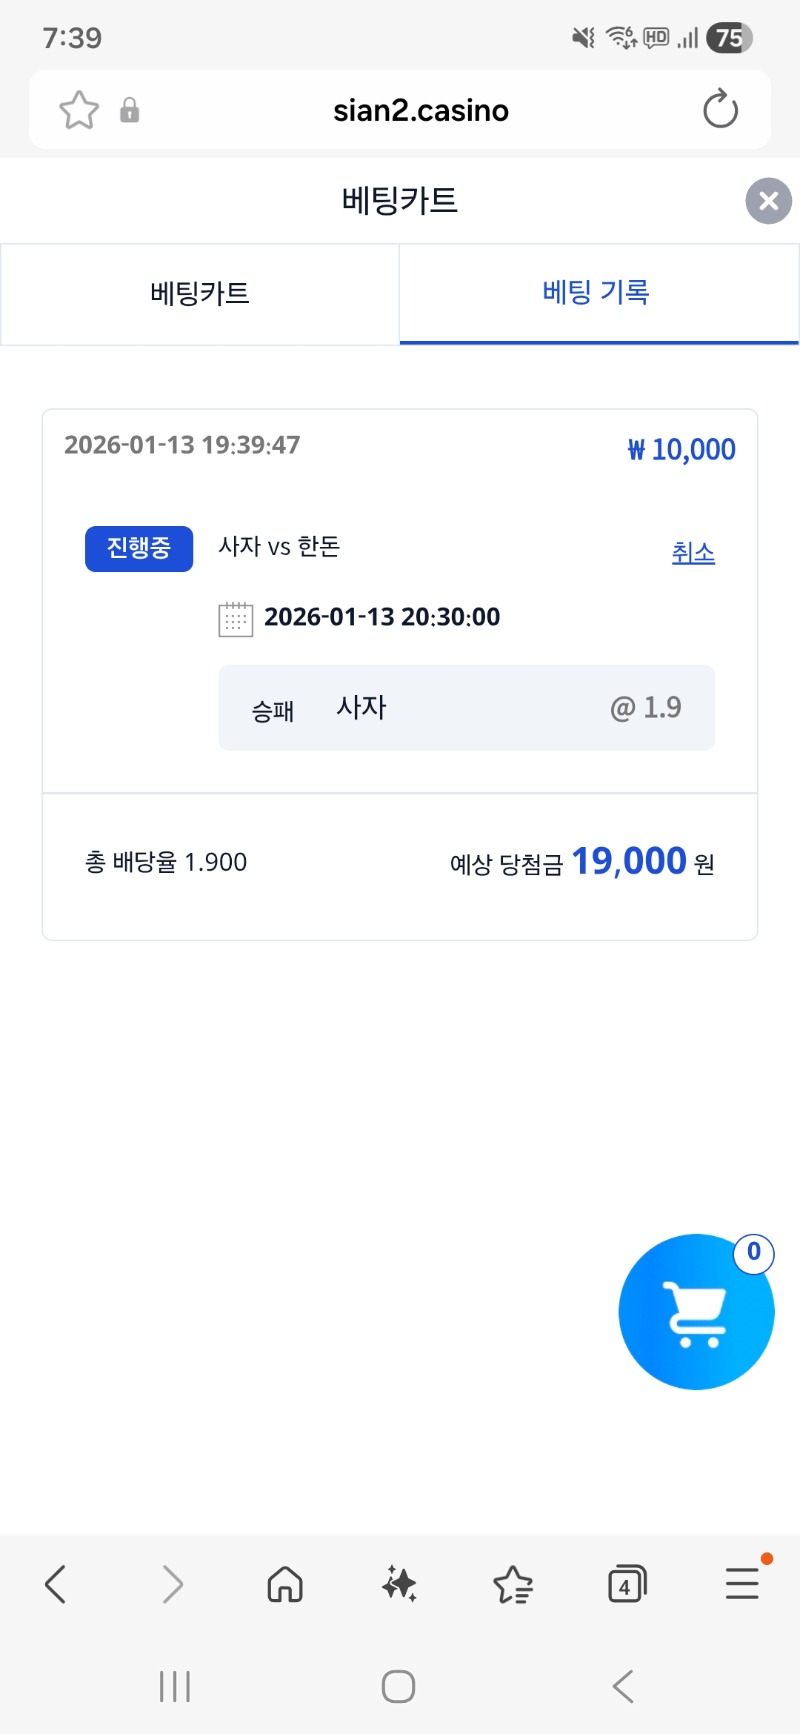Select the 승패 사자 bet selection row
Image resolution: width=800 pixels, height=1734 pixels.
click(x=466, y=708)
